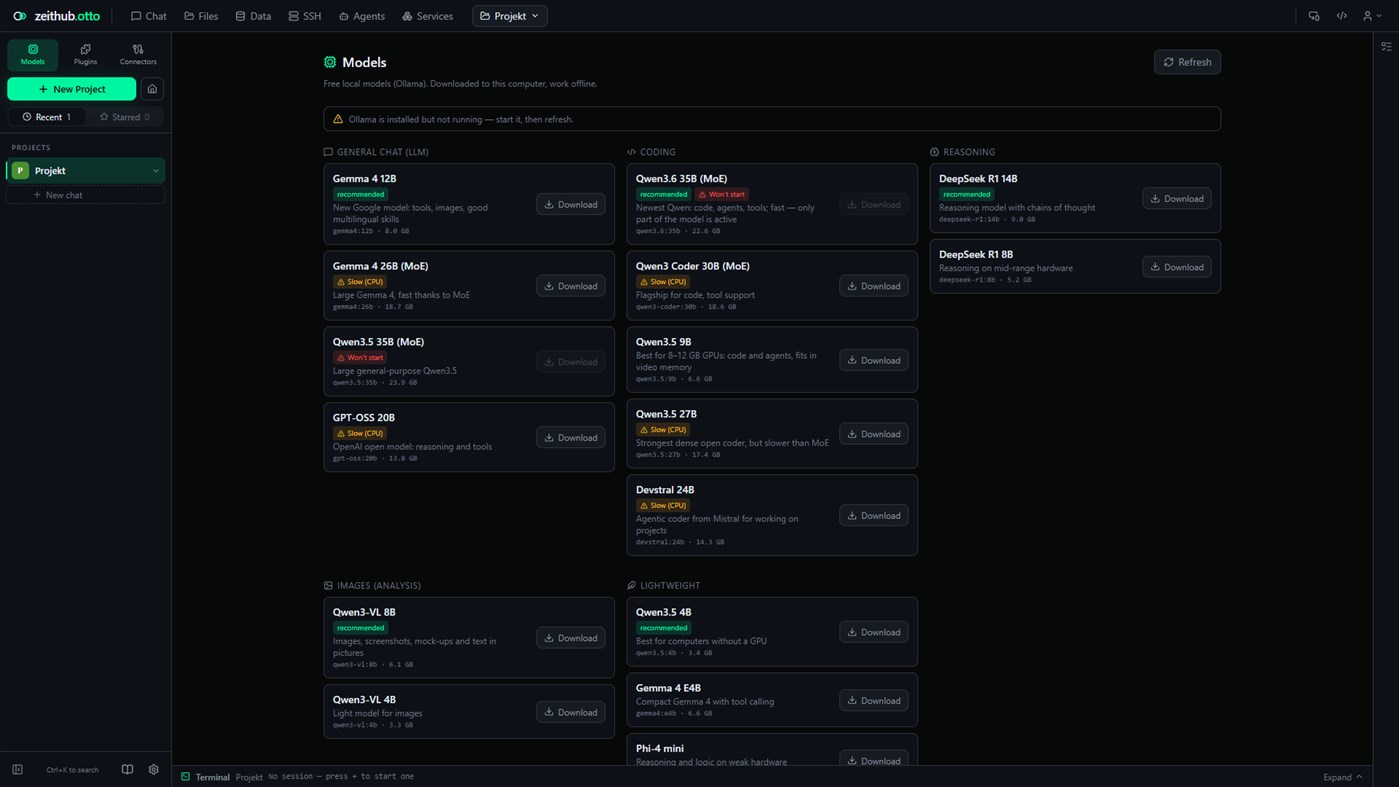
Task: Click the Terminal icon in status bar
Action: [x=185, y=777]
